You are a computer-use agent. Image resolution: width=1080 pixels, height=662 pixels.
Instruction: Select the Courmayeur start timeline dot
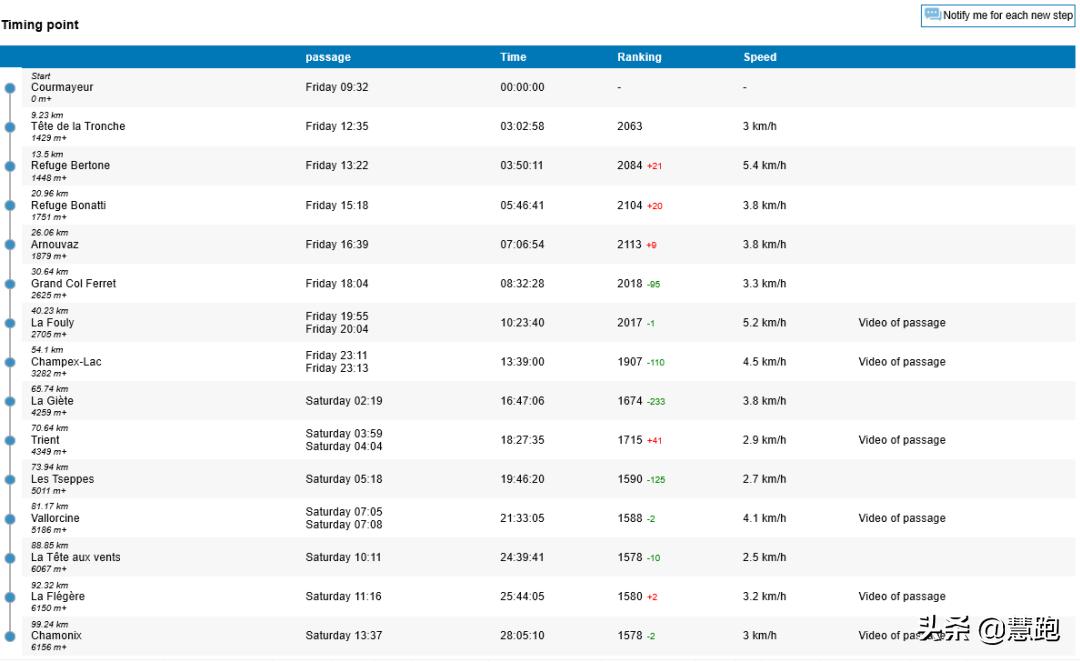10,88
